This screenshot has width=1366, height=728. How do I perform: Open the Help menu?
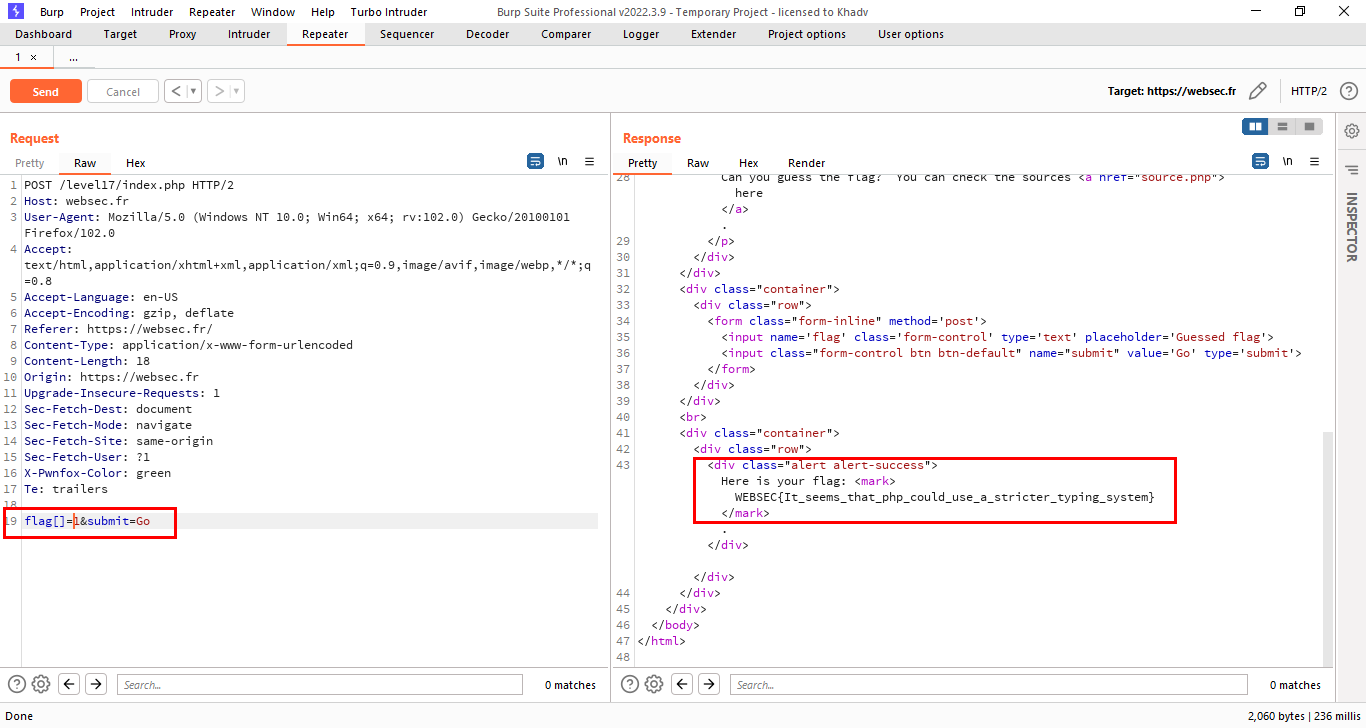[x=323, y=12]
